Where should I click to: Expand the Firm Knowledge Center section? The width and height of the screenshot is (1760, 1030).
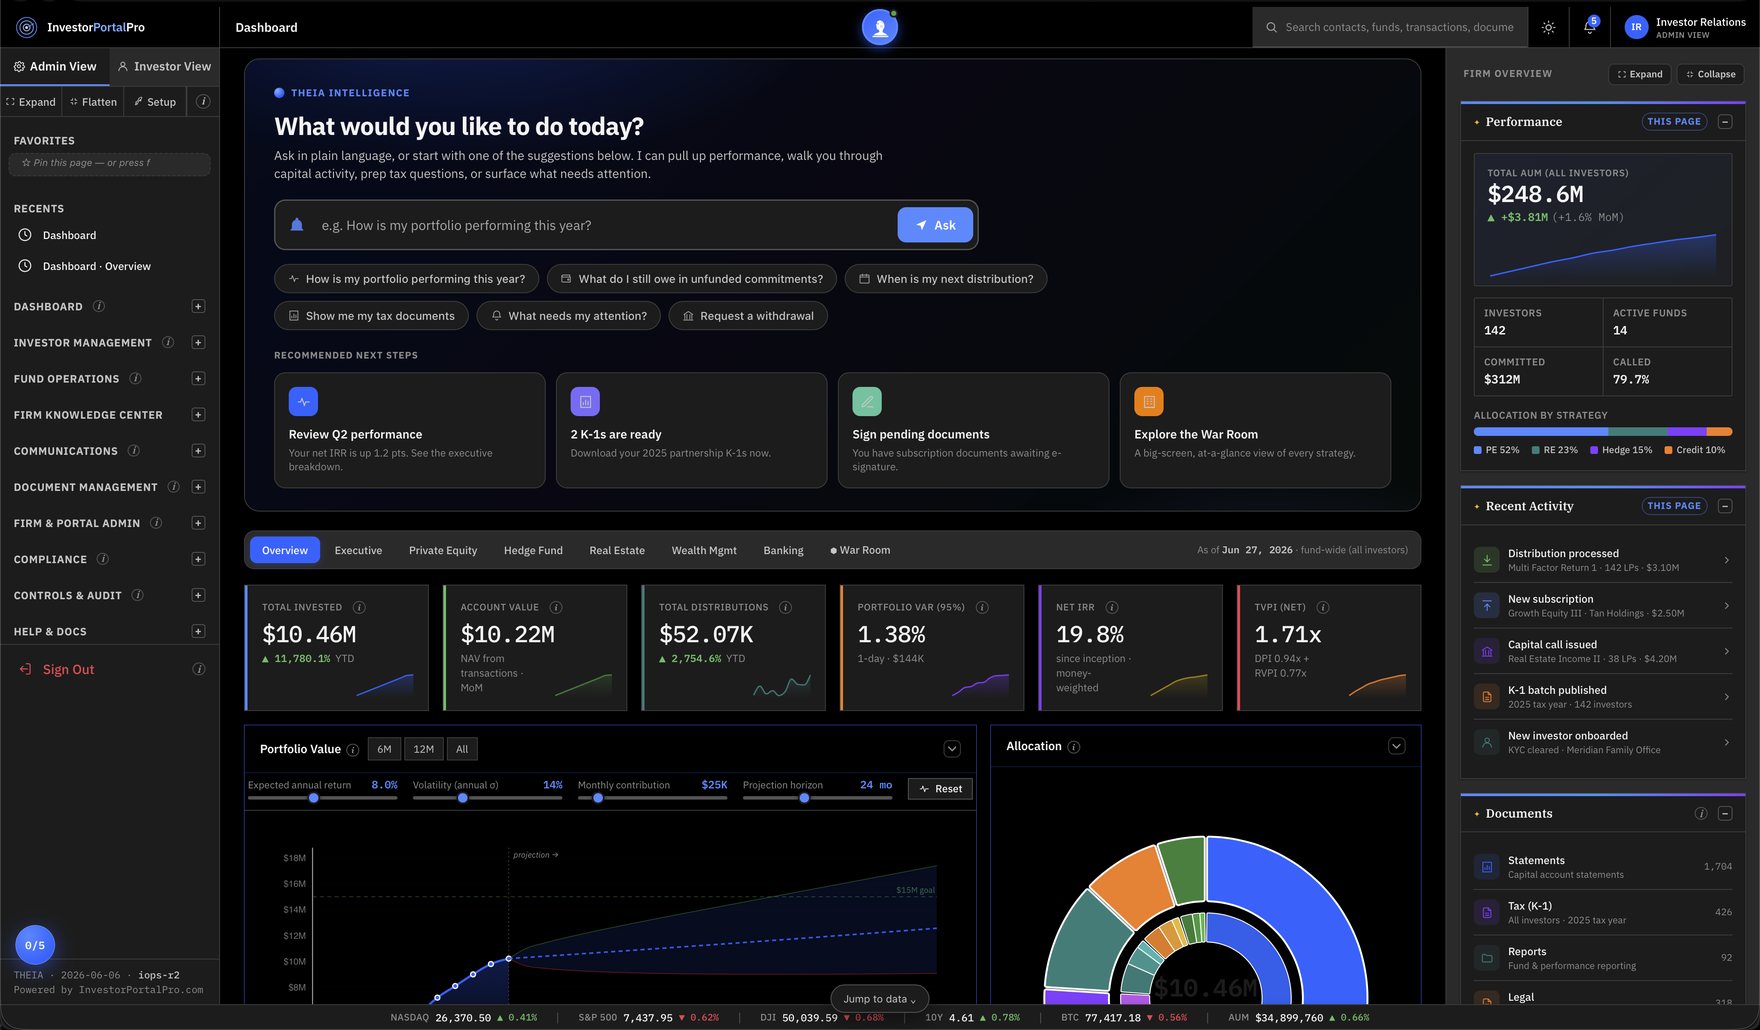click(198, 414)
